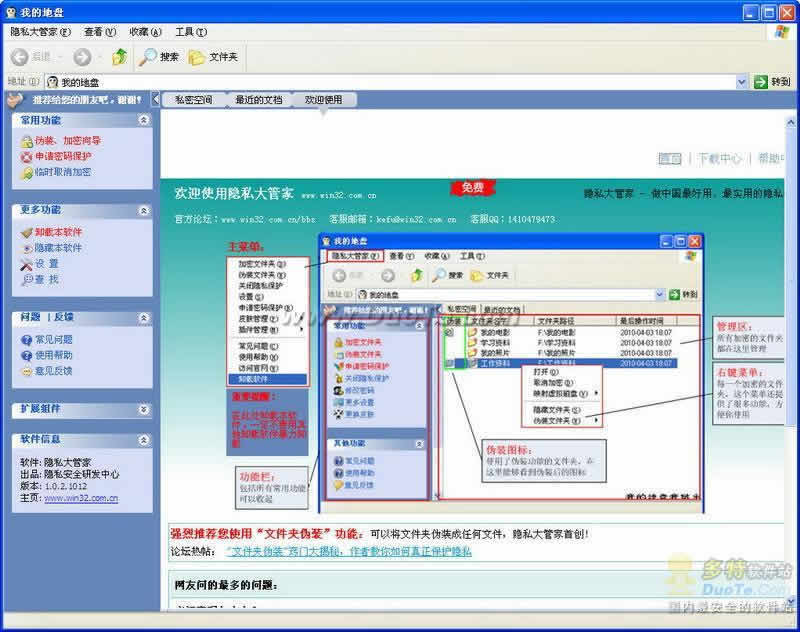Open the address bar dropdown arrow
The image size is (800, 632).
coord(742,82)
